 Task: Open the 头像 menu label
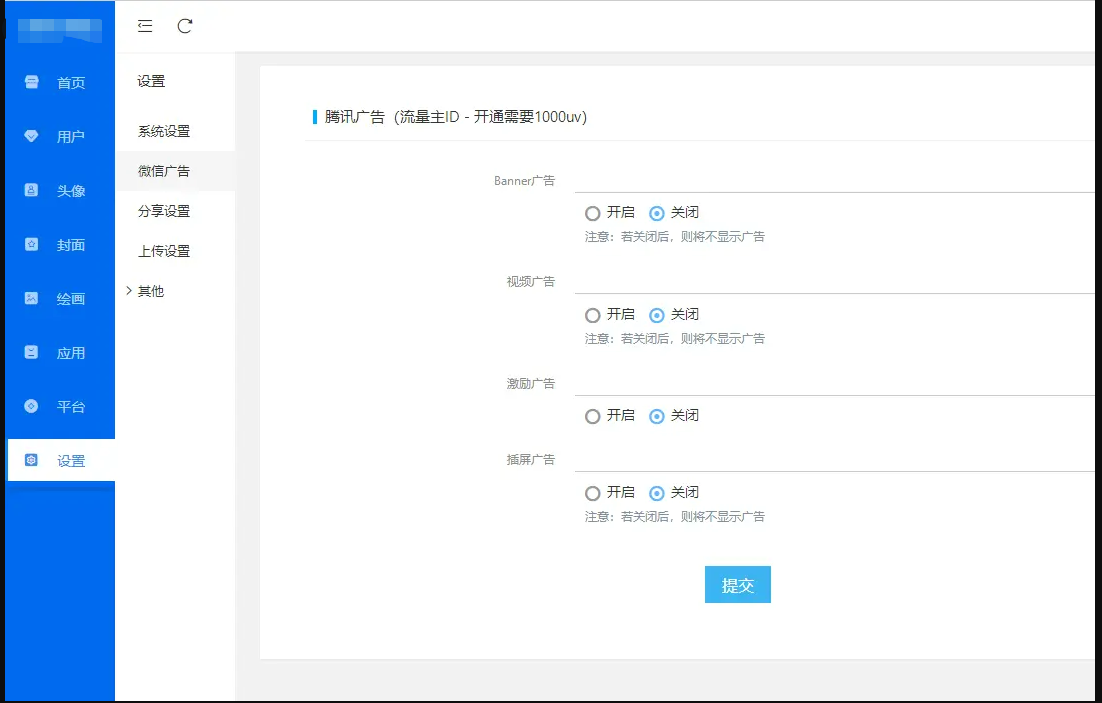[71, 191]
